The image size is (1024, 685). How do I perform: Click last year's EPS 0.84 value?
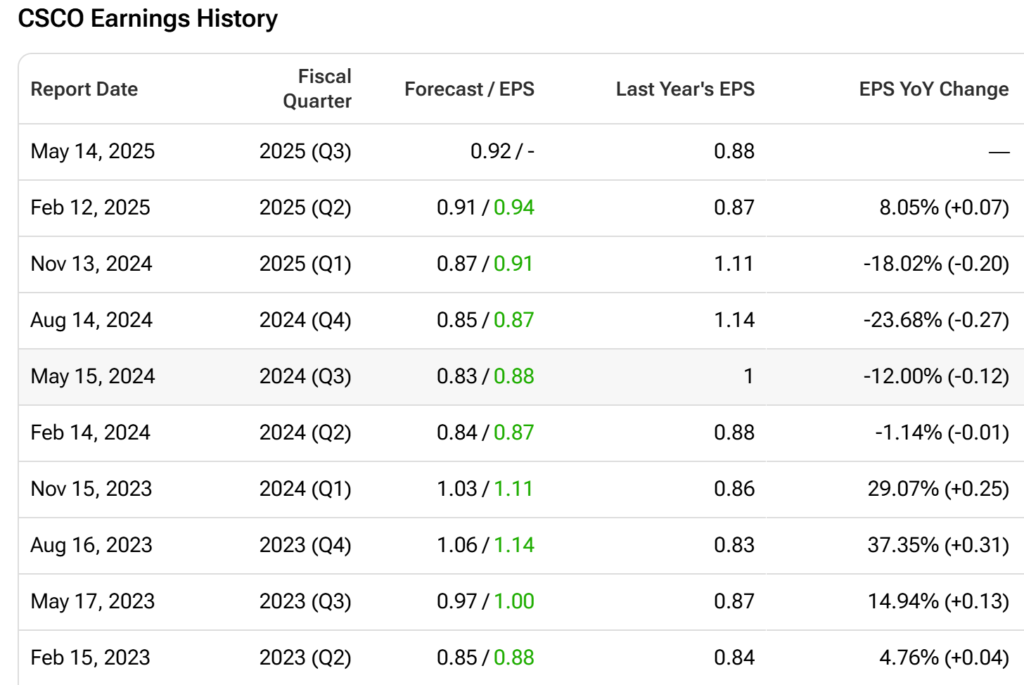[734, 657]
